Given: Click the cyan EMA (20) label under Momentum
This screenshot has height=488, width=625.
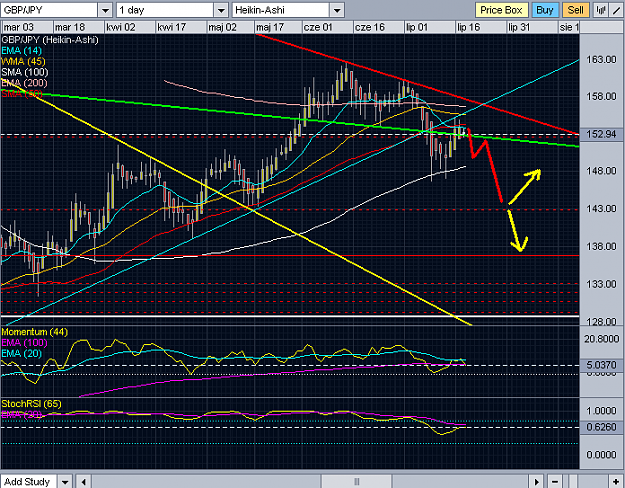Looking at the screenshot, I should 22,353.
